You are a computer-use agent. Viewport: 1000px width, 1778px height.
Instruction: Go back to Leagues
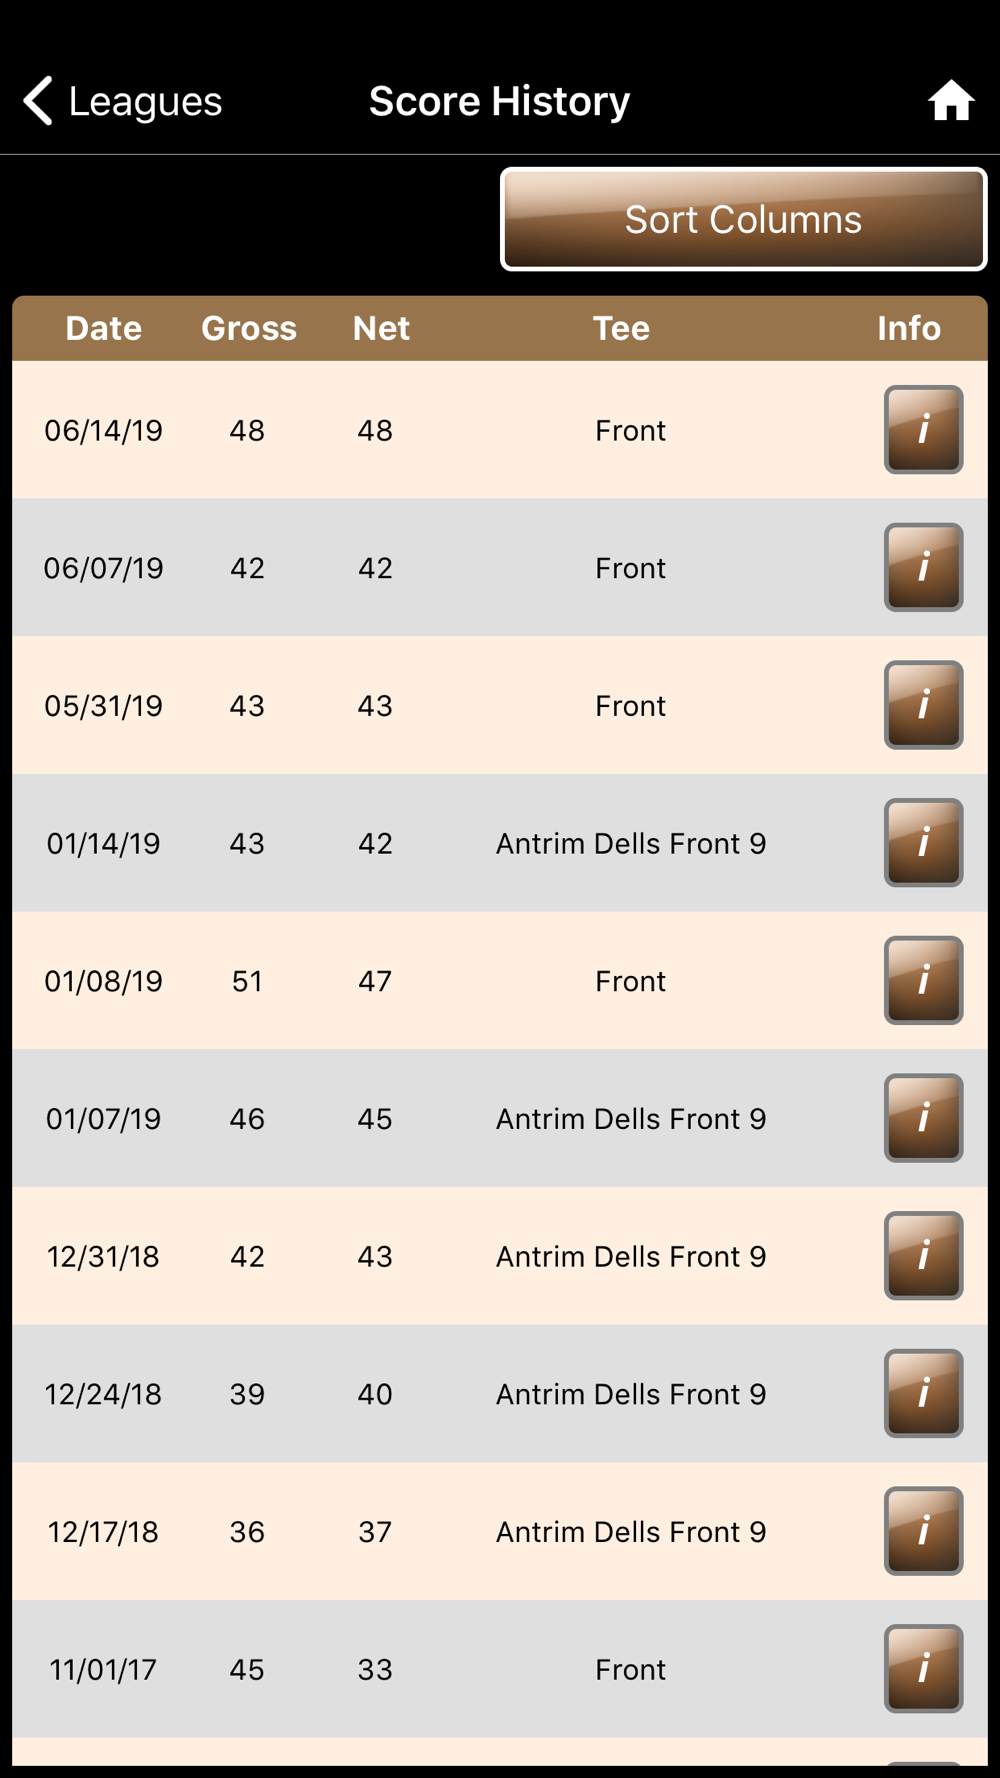(123, 101)
